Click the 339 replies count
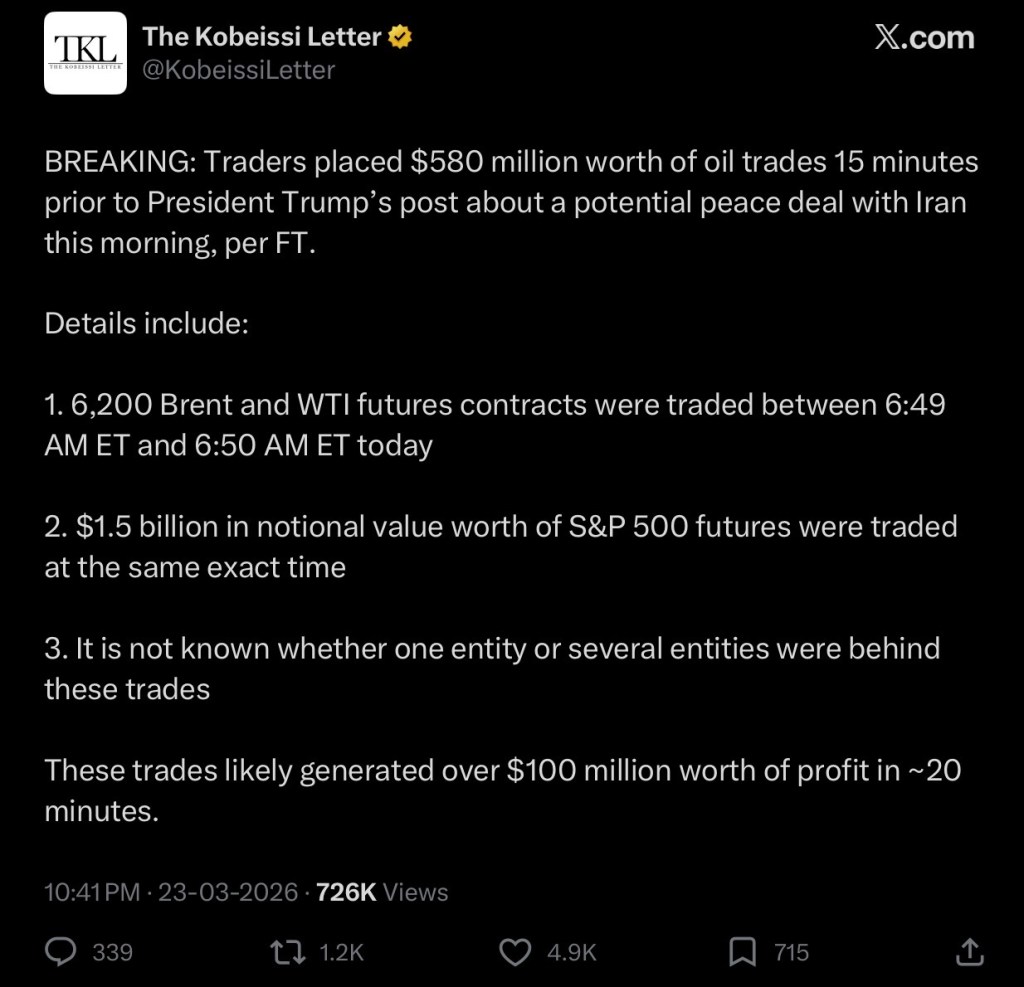 [x=112, y=952]
